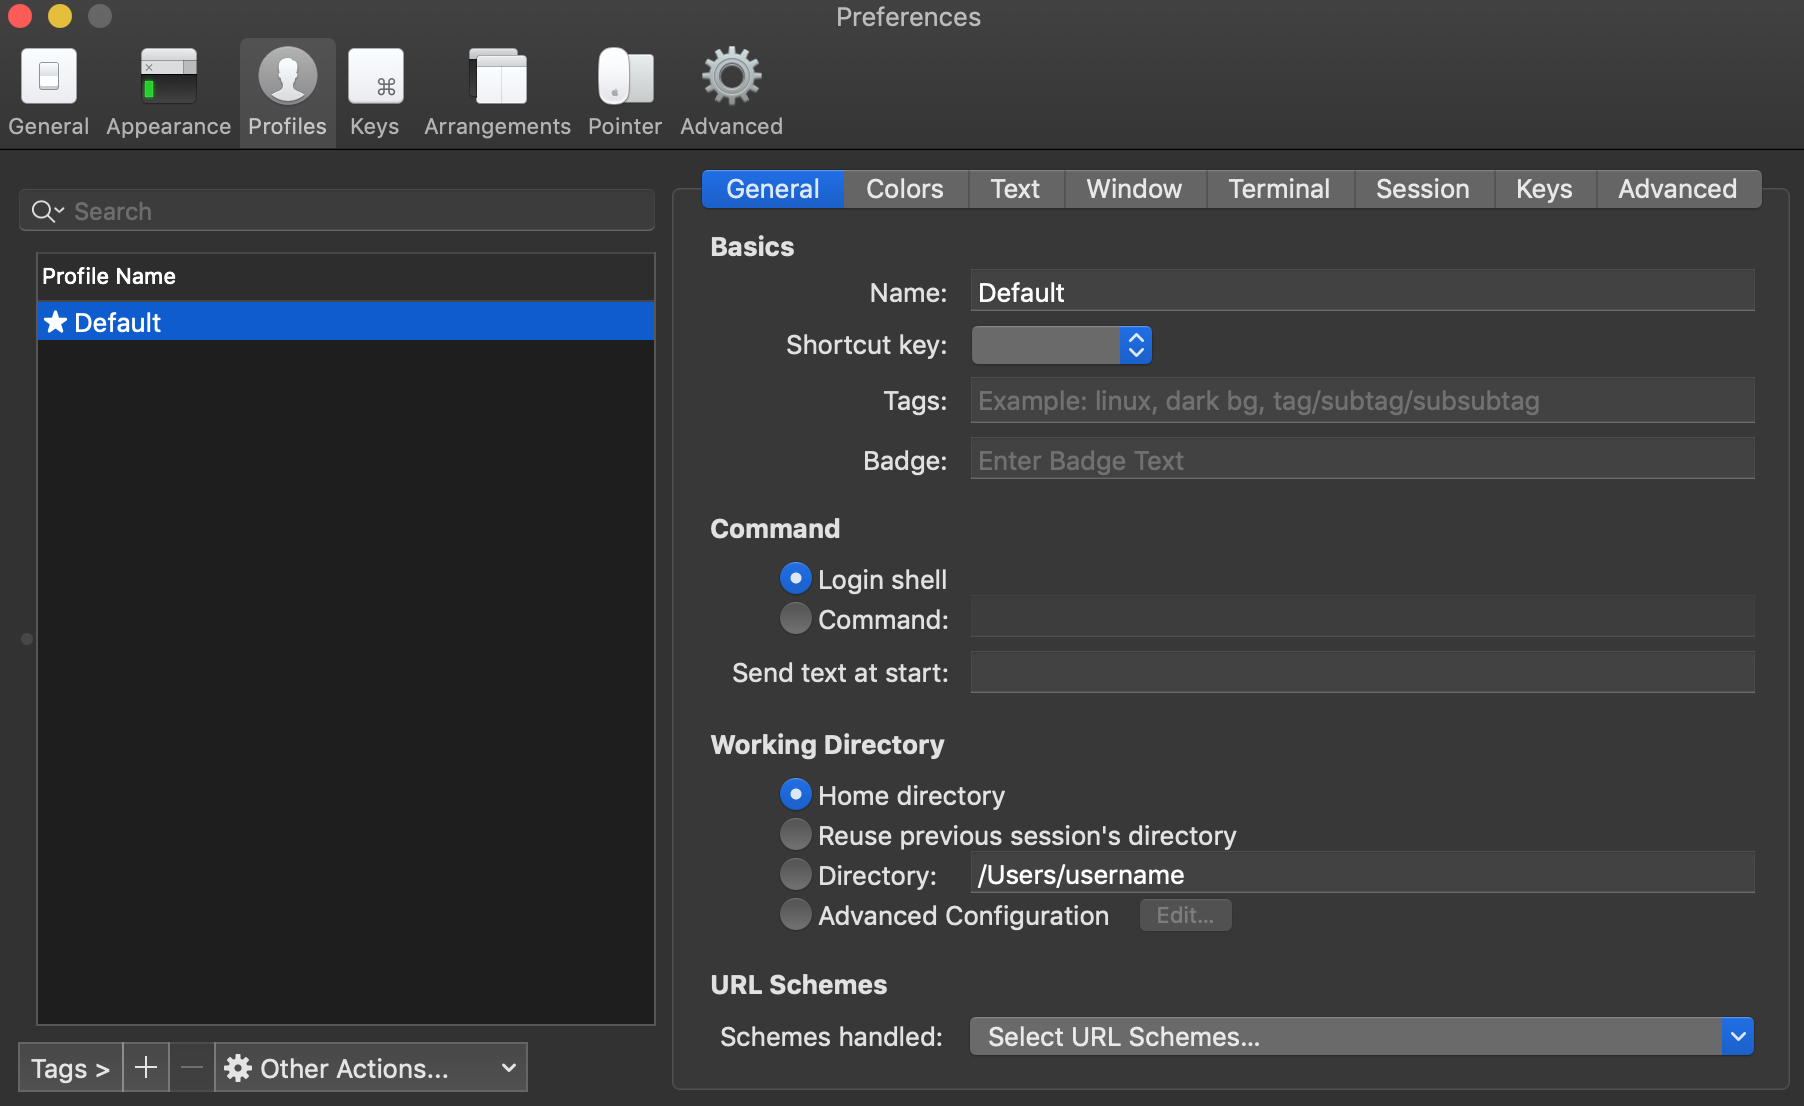Minimize the Preferences window
Screen dimensions: 1804x1106
point(60,16)
